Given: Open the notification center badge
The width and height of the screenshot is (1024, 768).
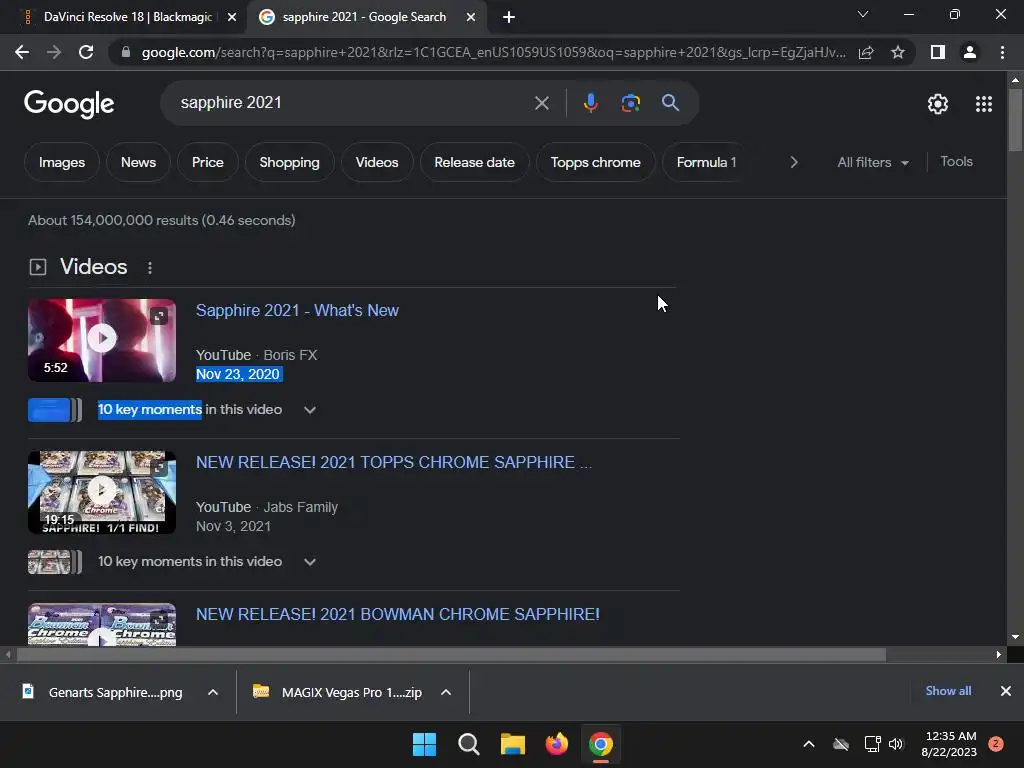Looking at the screenshot, I should pos(996,744).
